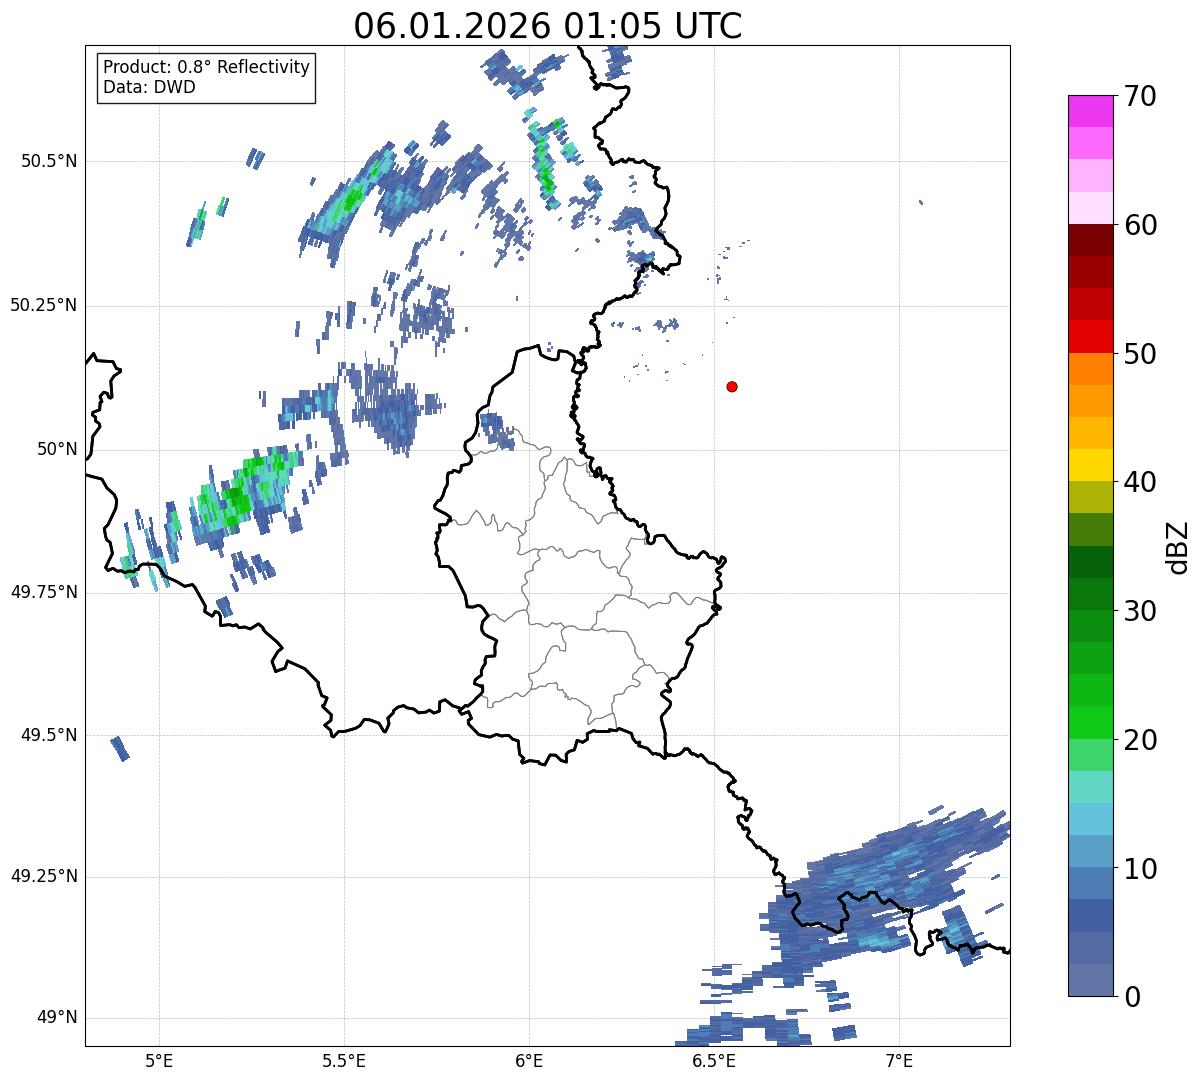Click the yellow colorbar segment above 40

pyautogui.click(x=1090, y=465)
